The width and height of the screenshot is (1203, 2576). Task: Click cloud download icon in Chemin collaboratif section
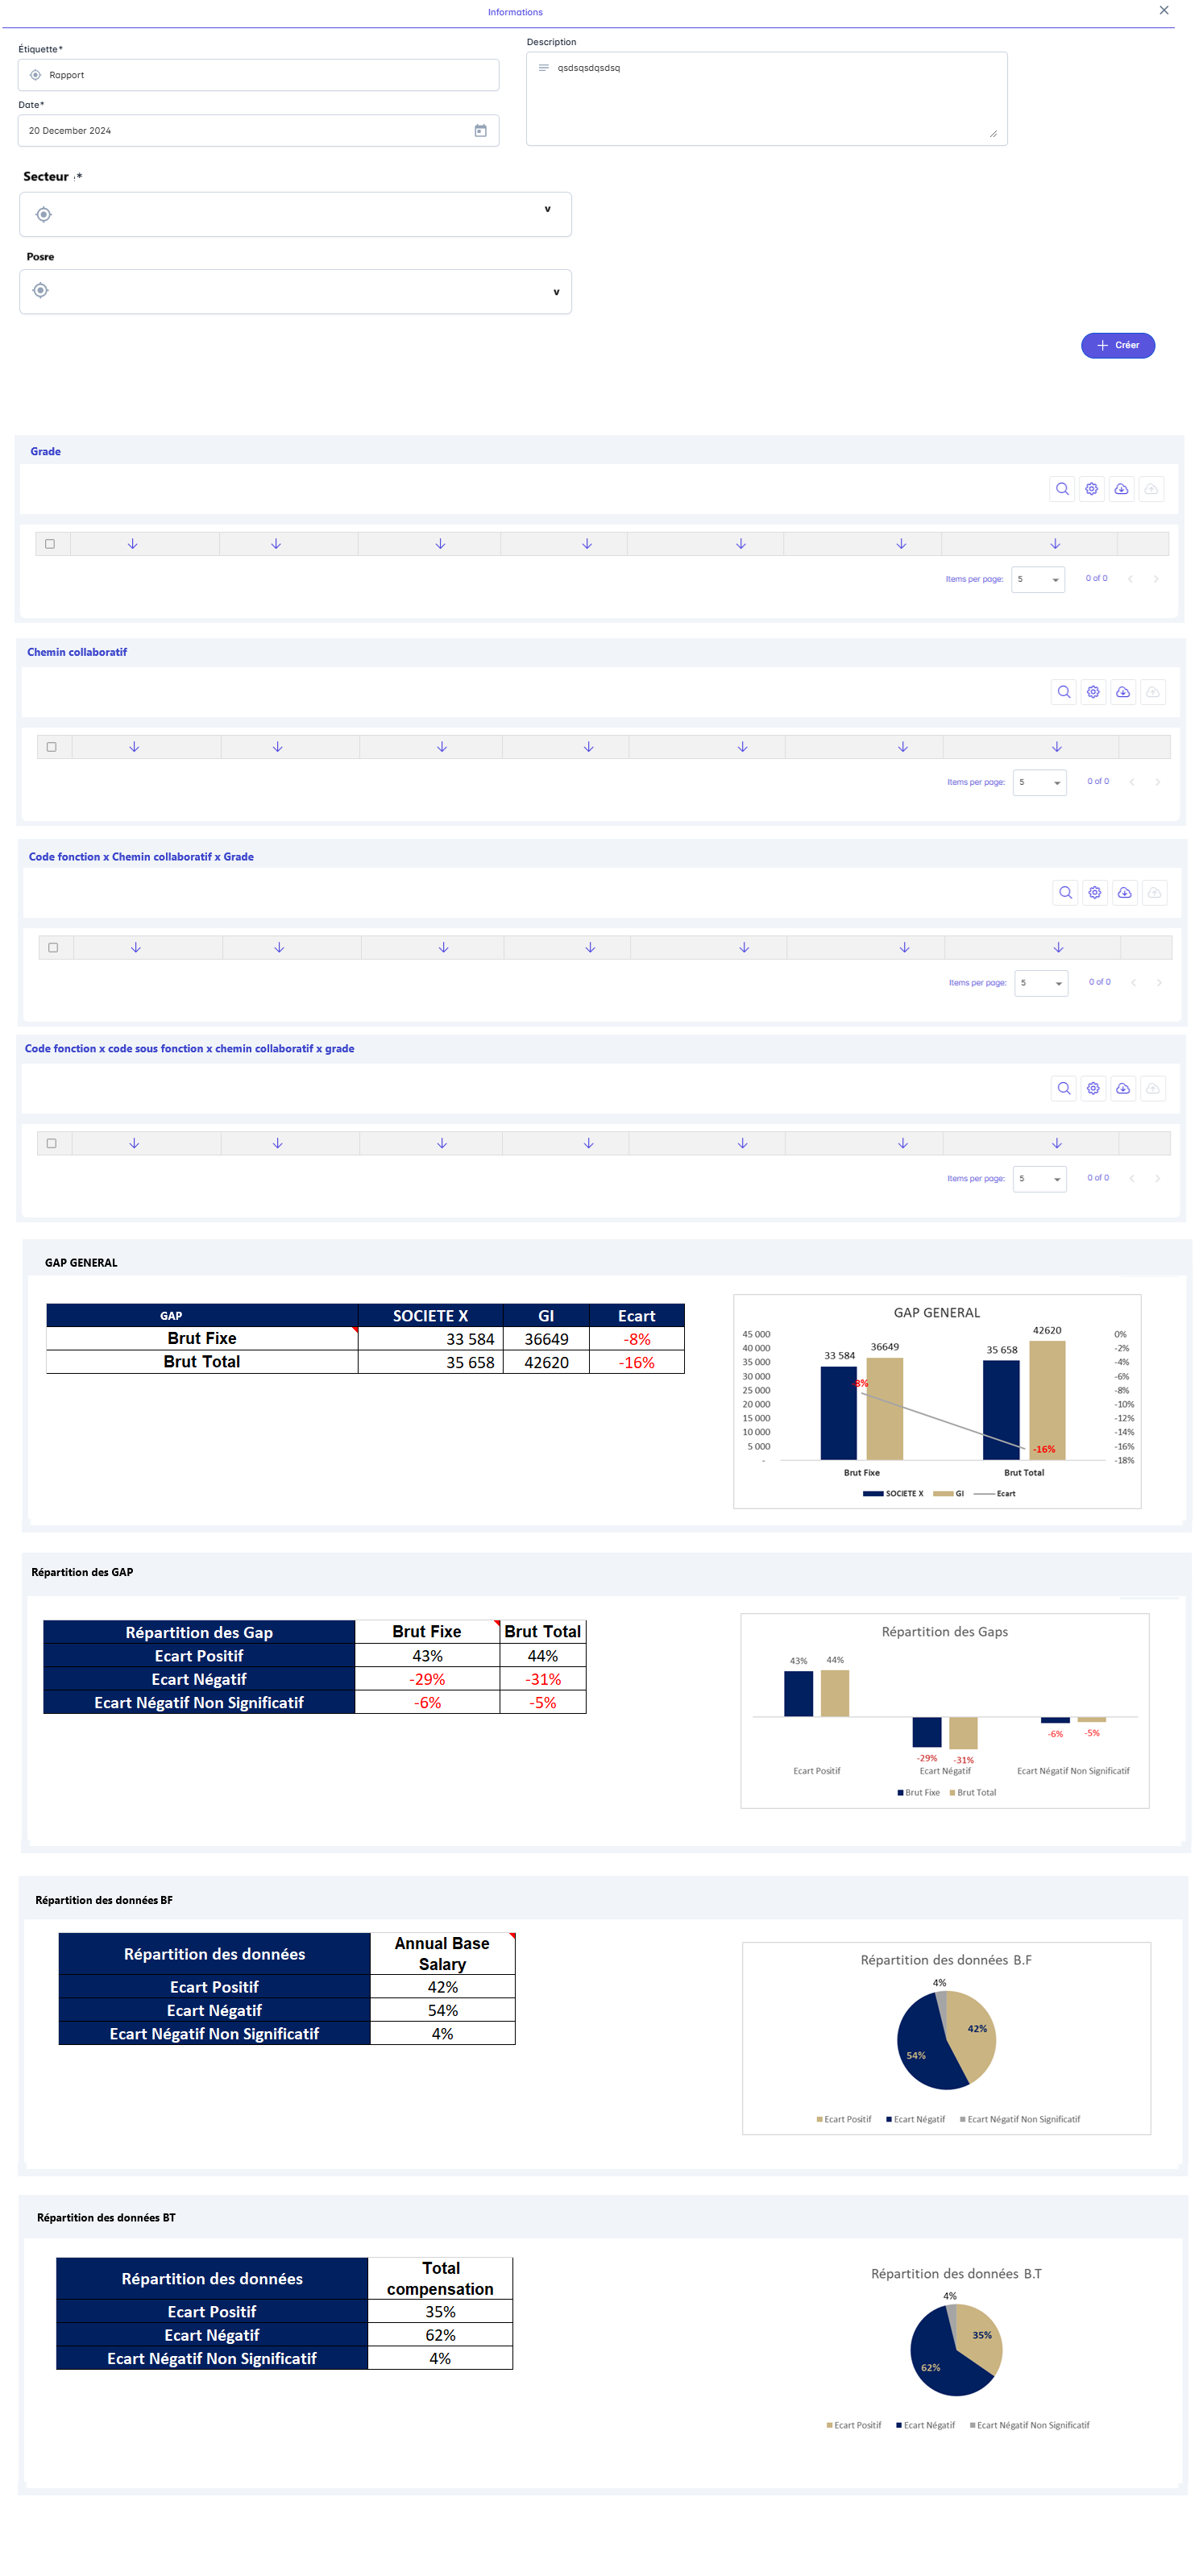[x=1123, y=692]
